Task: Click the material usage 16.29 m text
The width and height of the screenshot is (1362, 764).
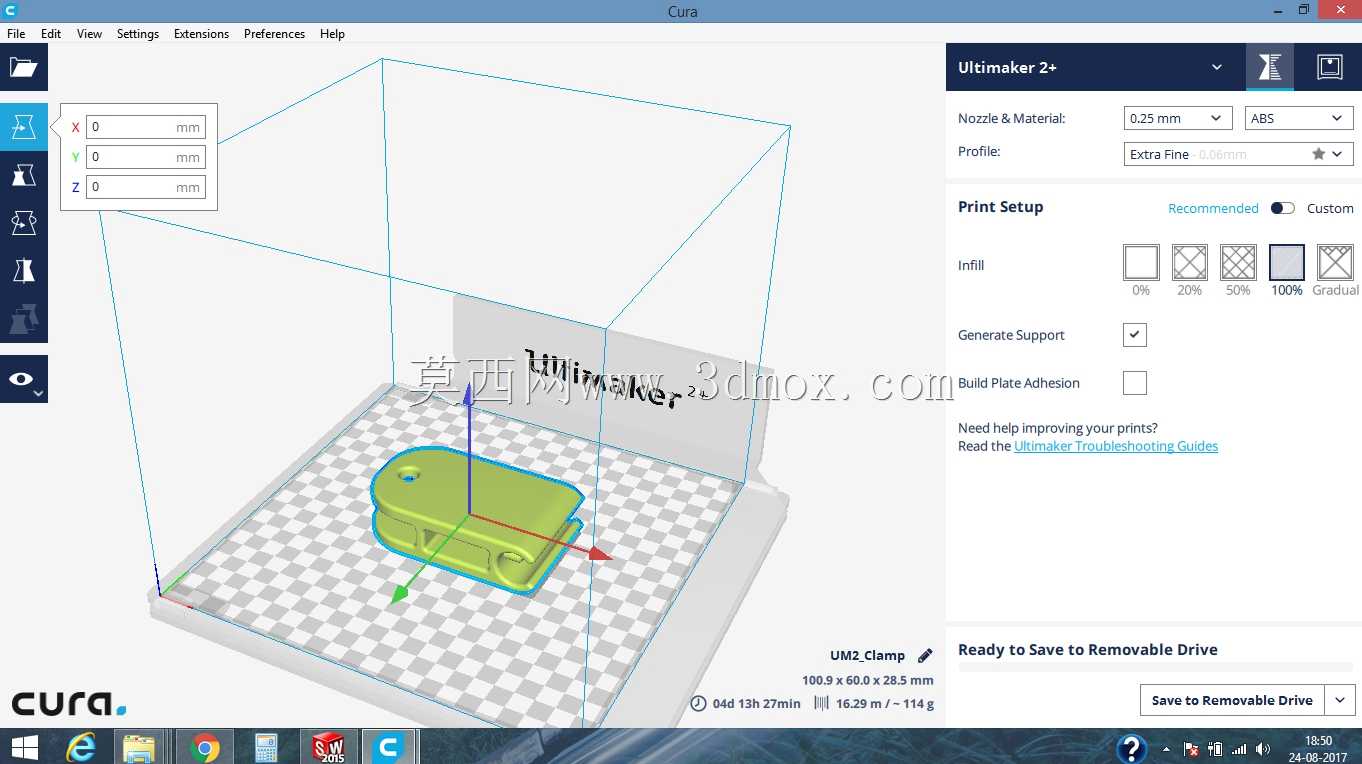Action: pyautogui.click(x=884, y=703)
